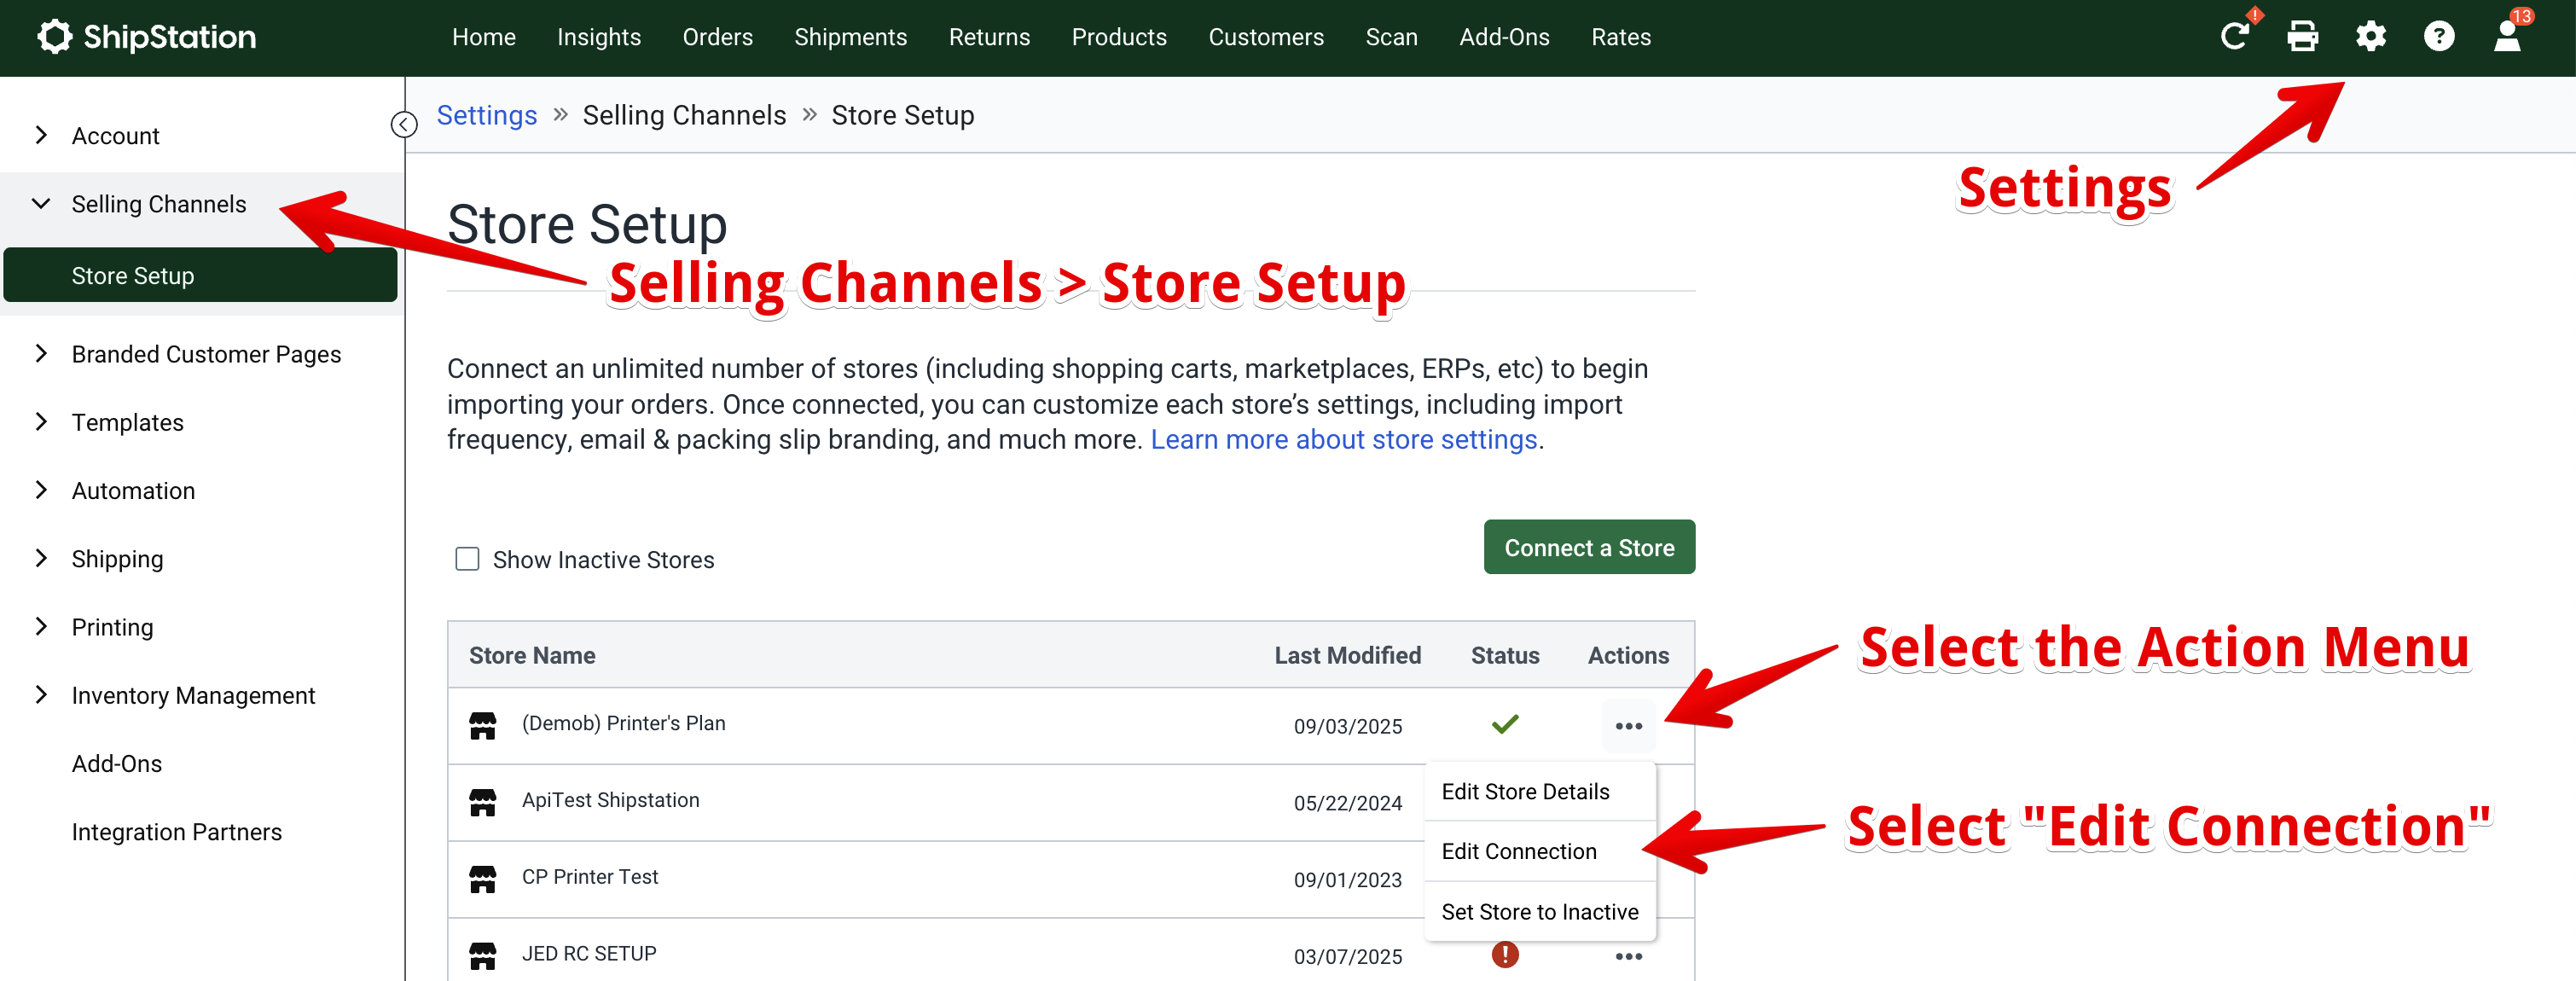
Task: Open the Customers tab
Action: click(1266, 37)
